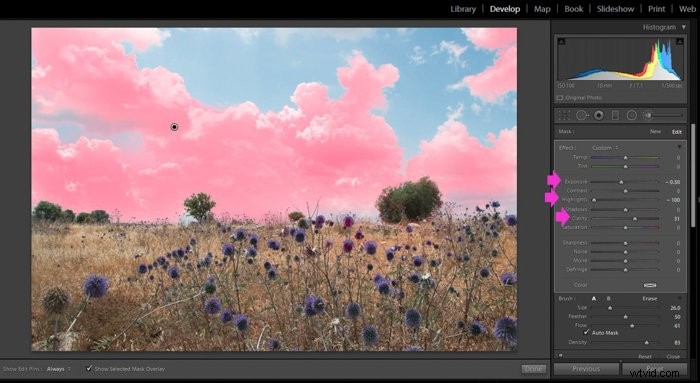
Task: Click the brush Flow slider handle
Action: 632,326
